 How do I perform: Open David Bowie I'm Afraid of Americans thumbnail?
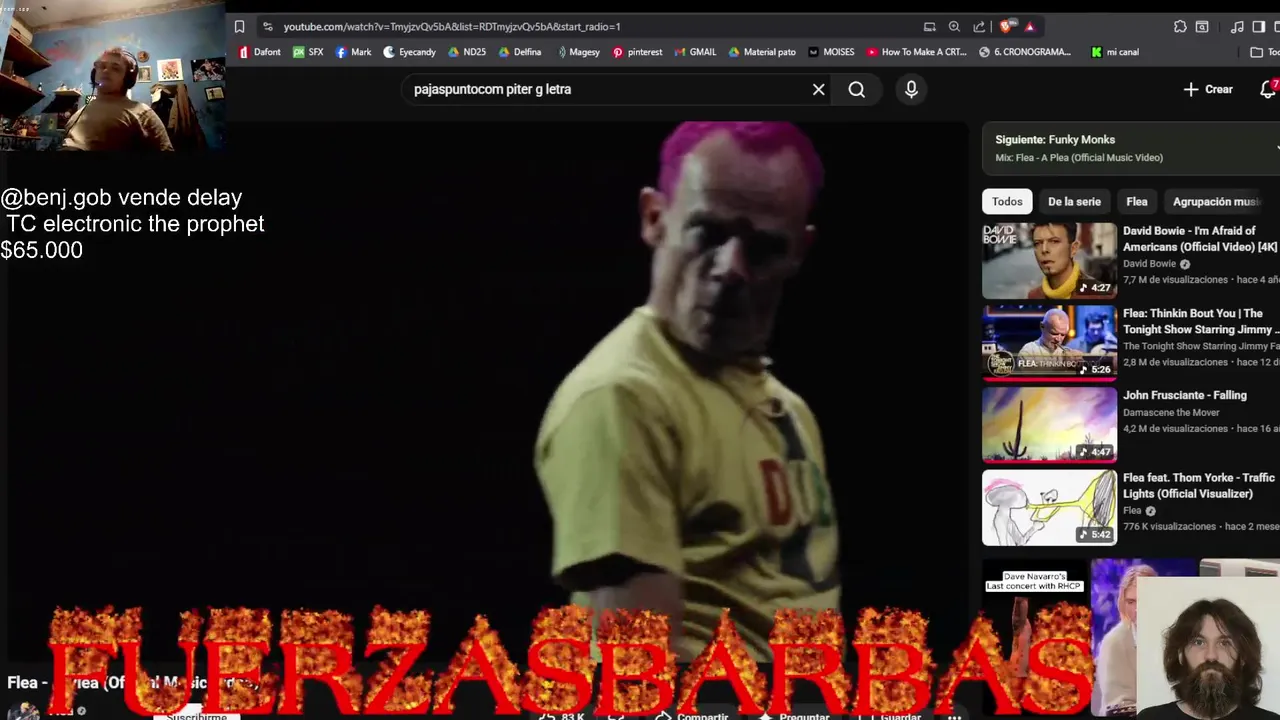(x=1049, y=261)
